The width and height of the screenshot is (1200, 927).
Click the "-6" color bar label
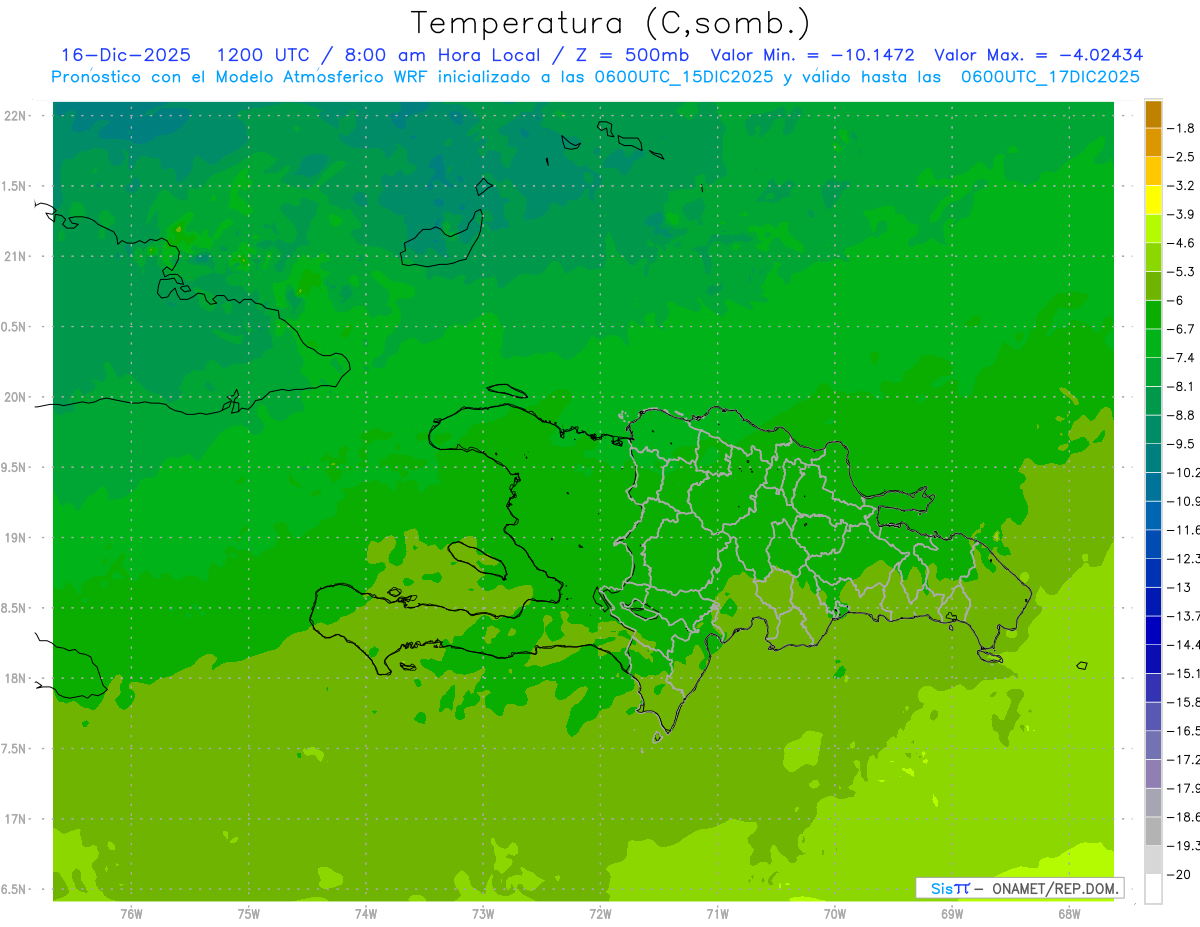coord(1177,301)
